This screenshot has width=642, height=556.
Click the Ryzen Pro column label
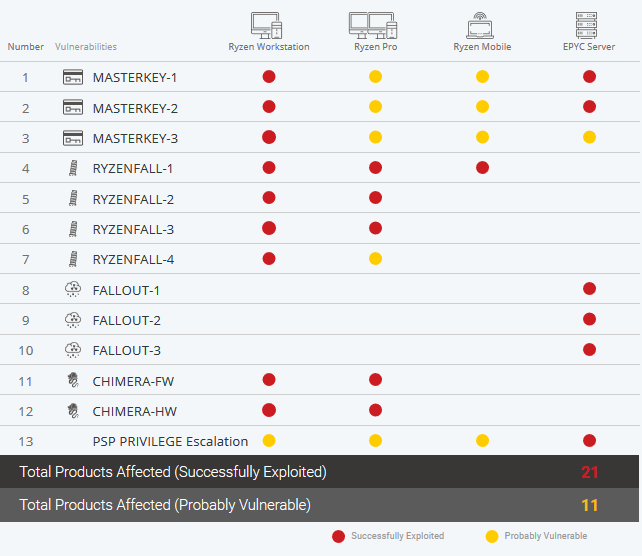point(375,47)
